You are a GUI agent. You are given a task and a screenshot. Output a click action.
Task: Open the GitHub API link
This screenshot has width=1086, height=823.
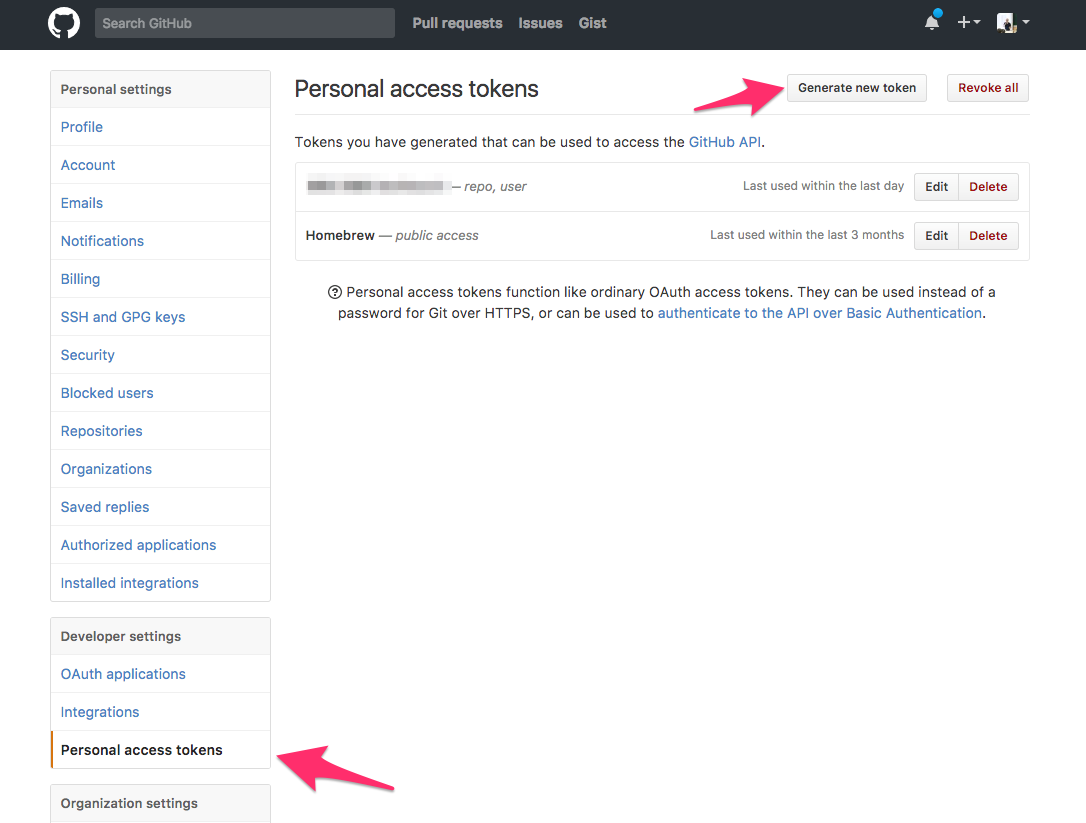[724, 142]
